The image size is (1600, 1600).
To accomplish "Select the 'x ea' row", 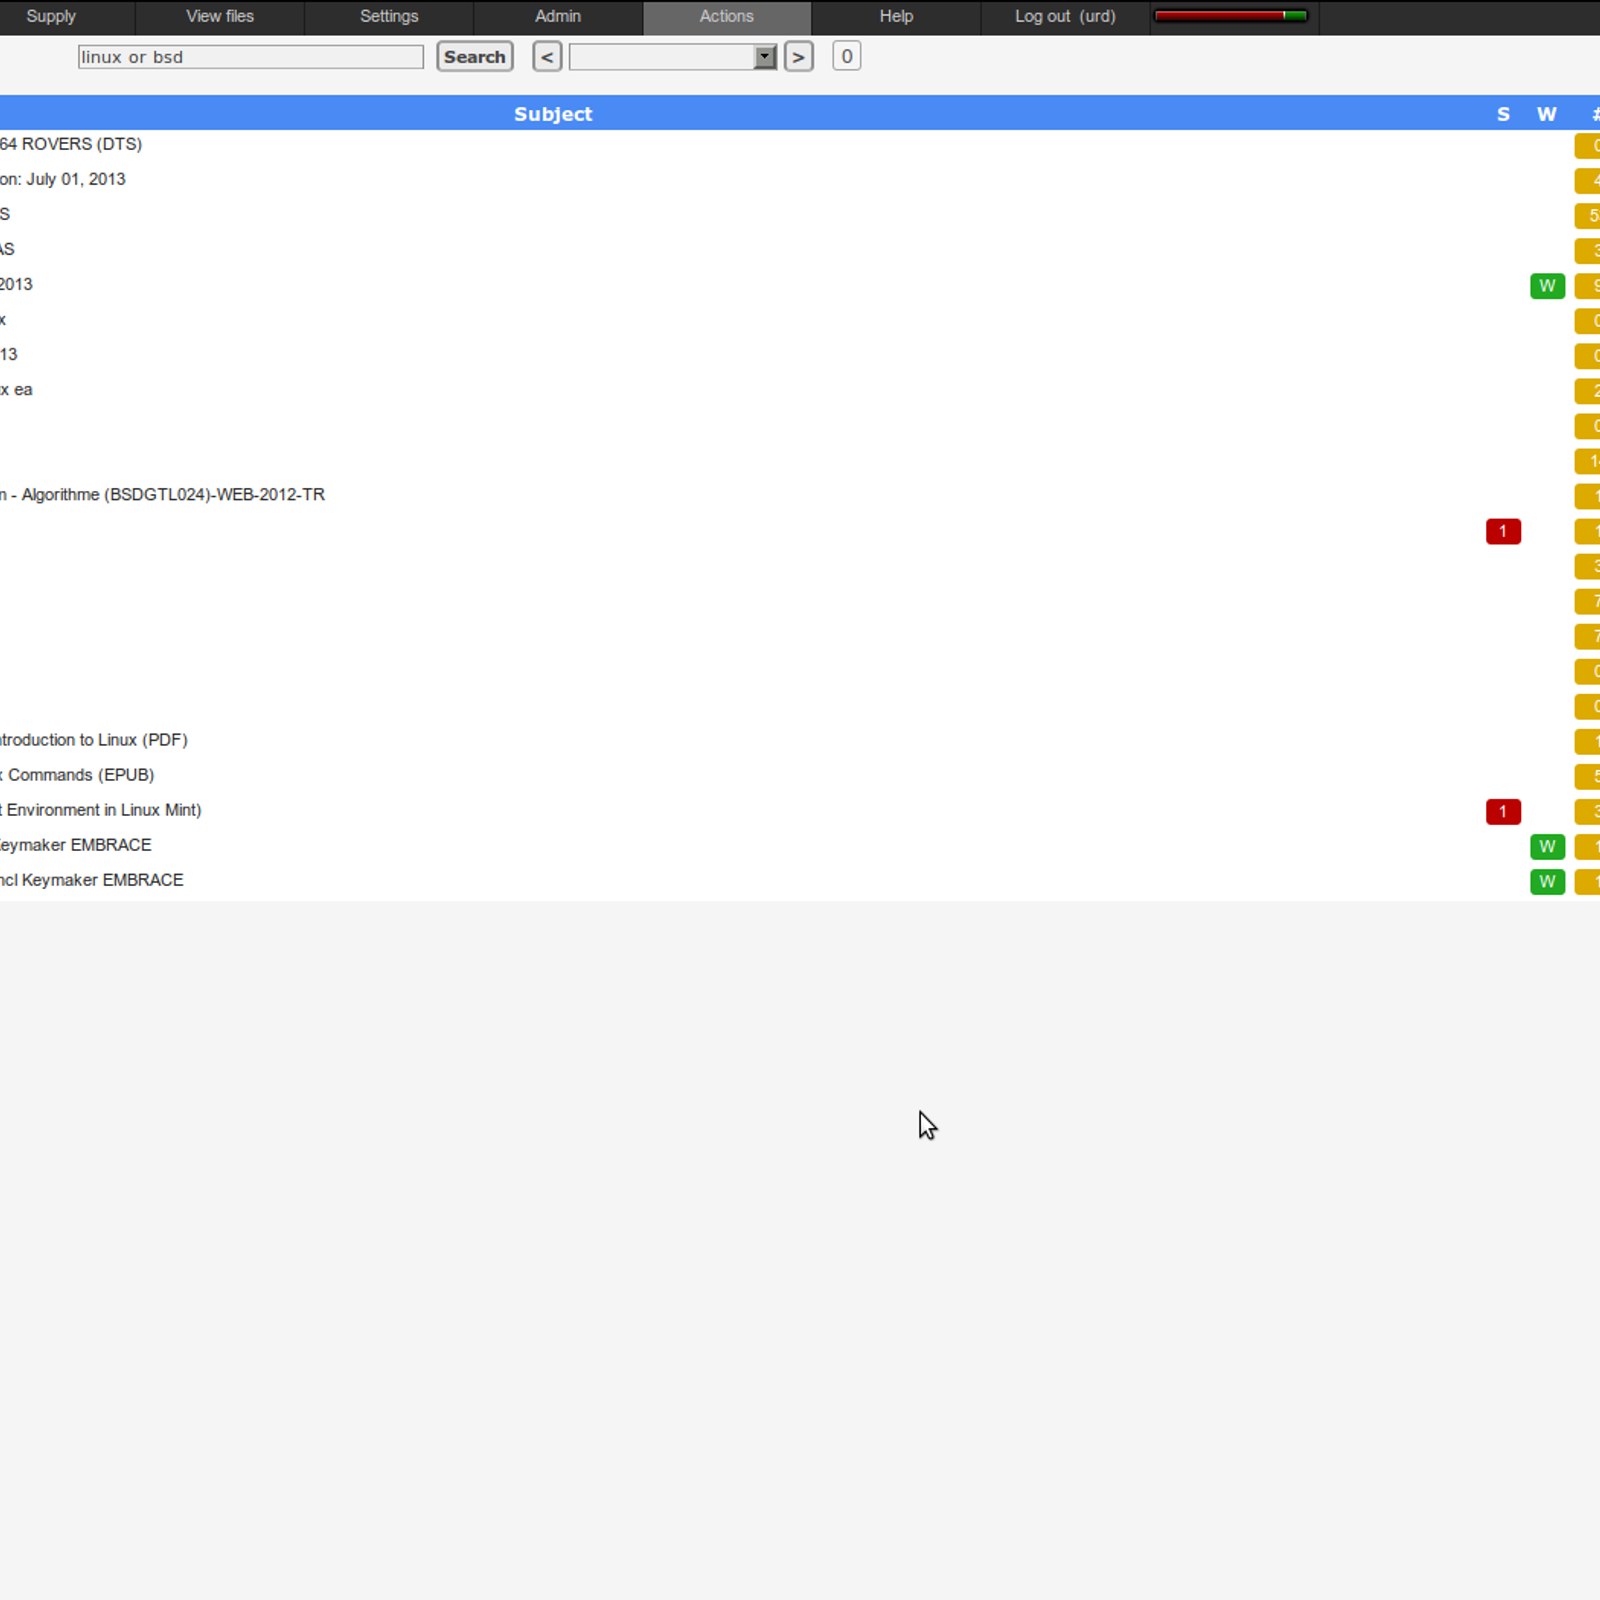I will click(800, 390).
